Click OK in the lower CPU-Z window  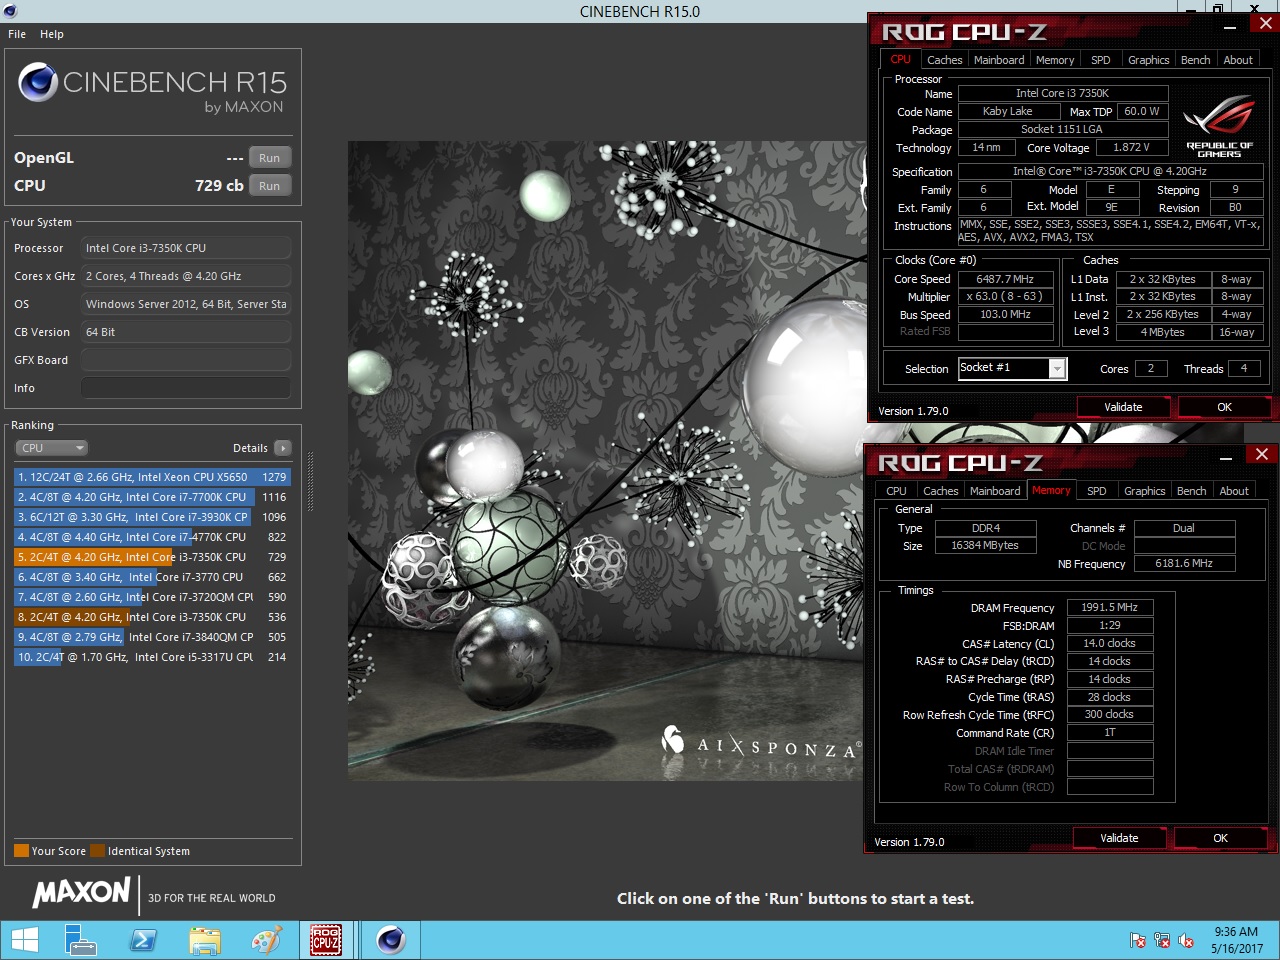tap(1220, 838)
